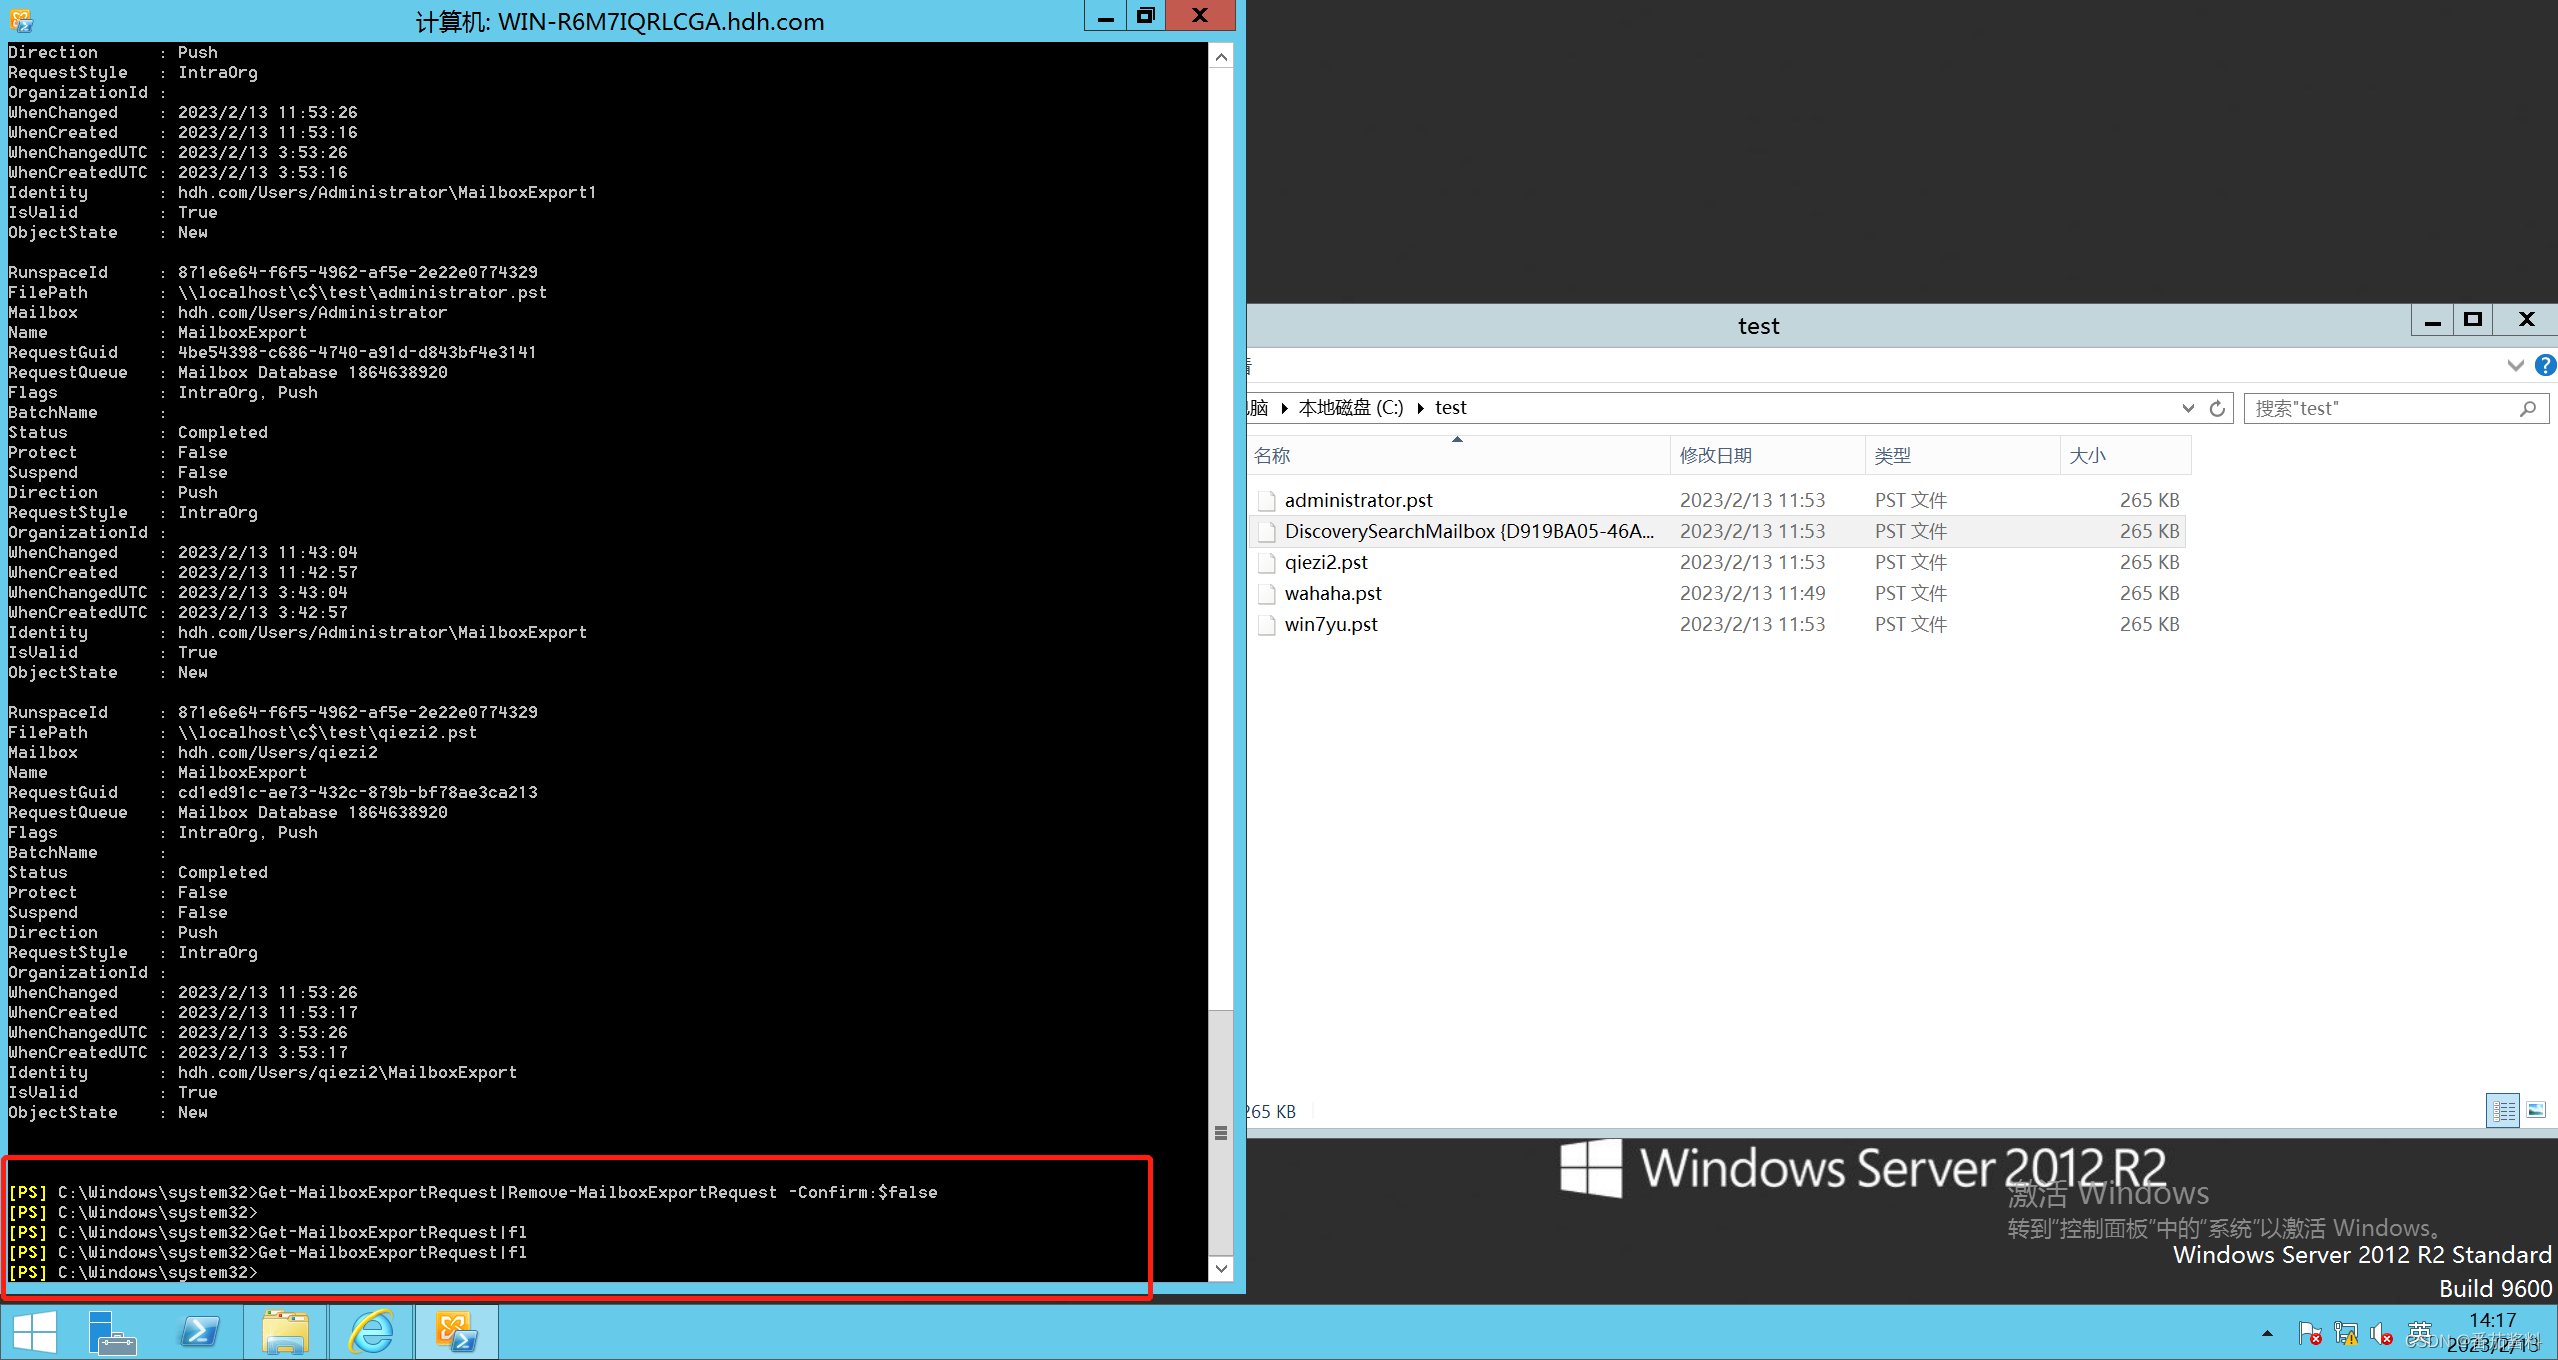Expand the ribbon chevron in test window
The height and width of the screenshot is (1360, 2558).
pyautogui.click(x=2516, y=365)
